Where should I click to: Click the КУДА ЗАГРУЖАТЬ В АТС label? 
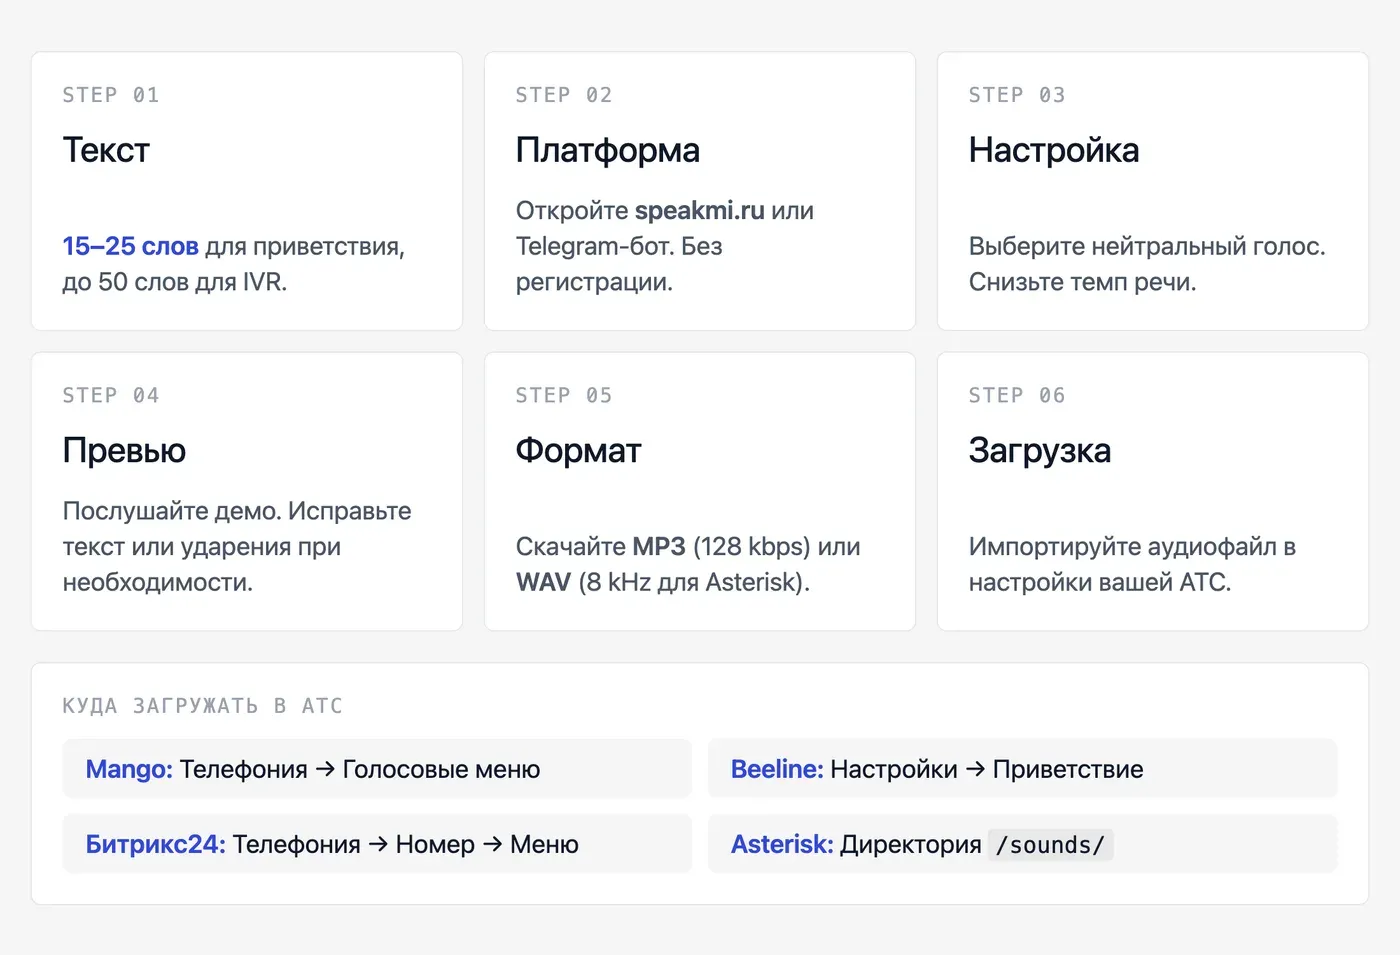pos(203,706)
